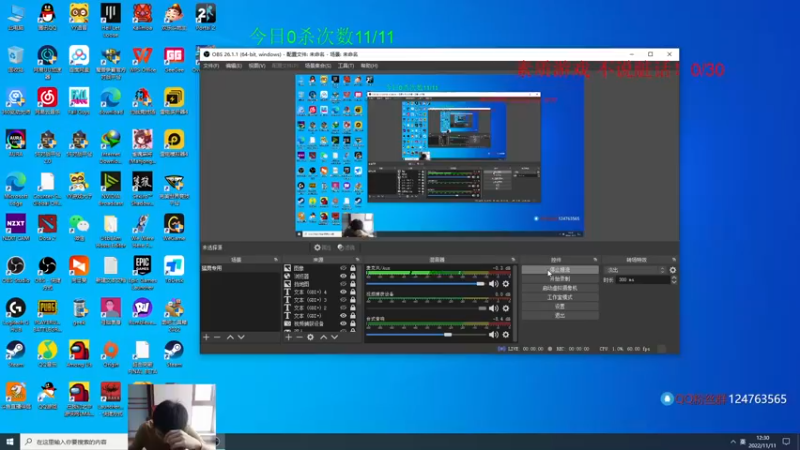Open ToDesk desktop shortcut
The height and width of the screenshot is (450, 800).
(174, 270)
